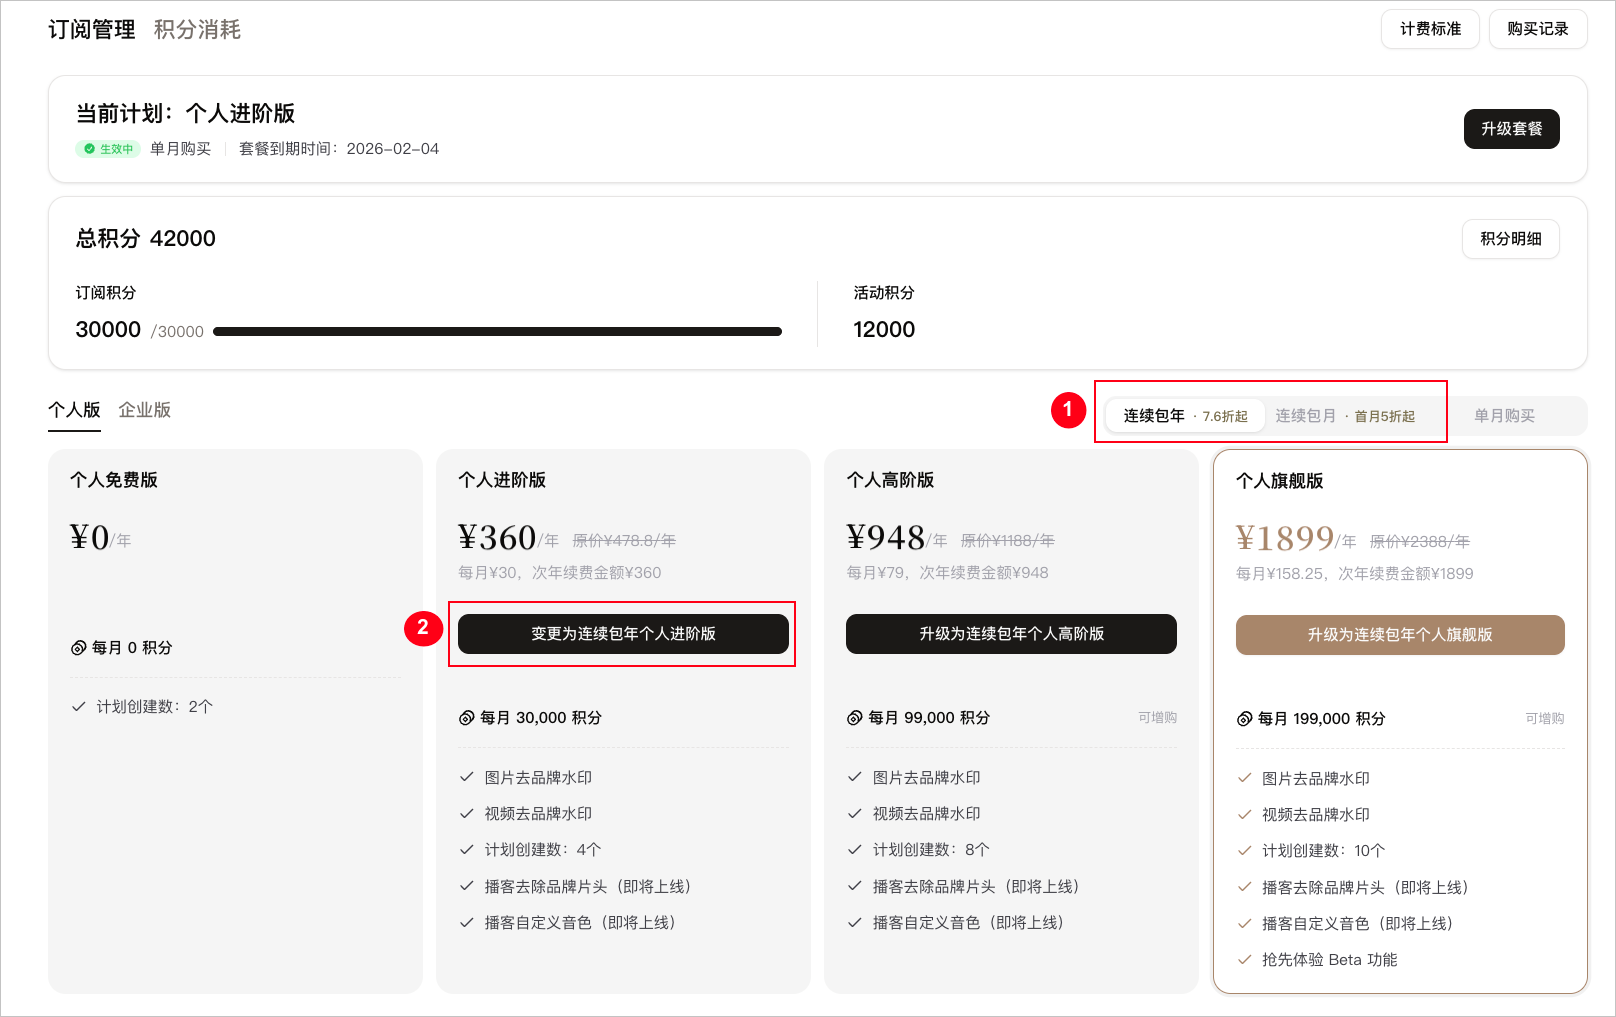1616x1017 pixels.
Task: Click the 总积分 42000 heading
Action: coord(146,239)
